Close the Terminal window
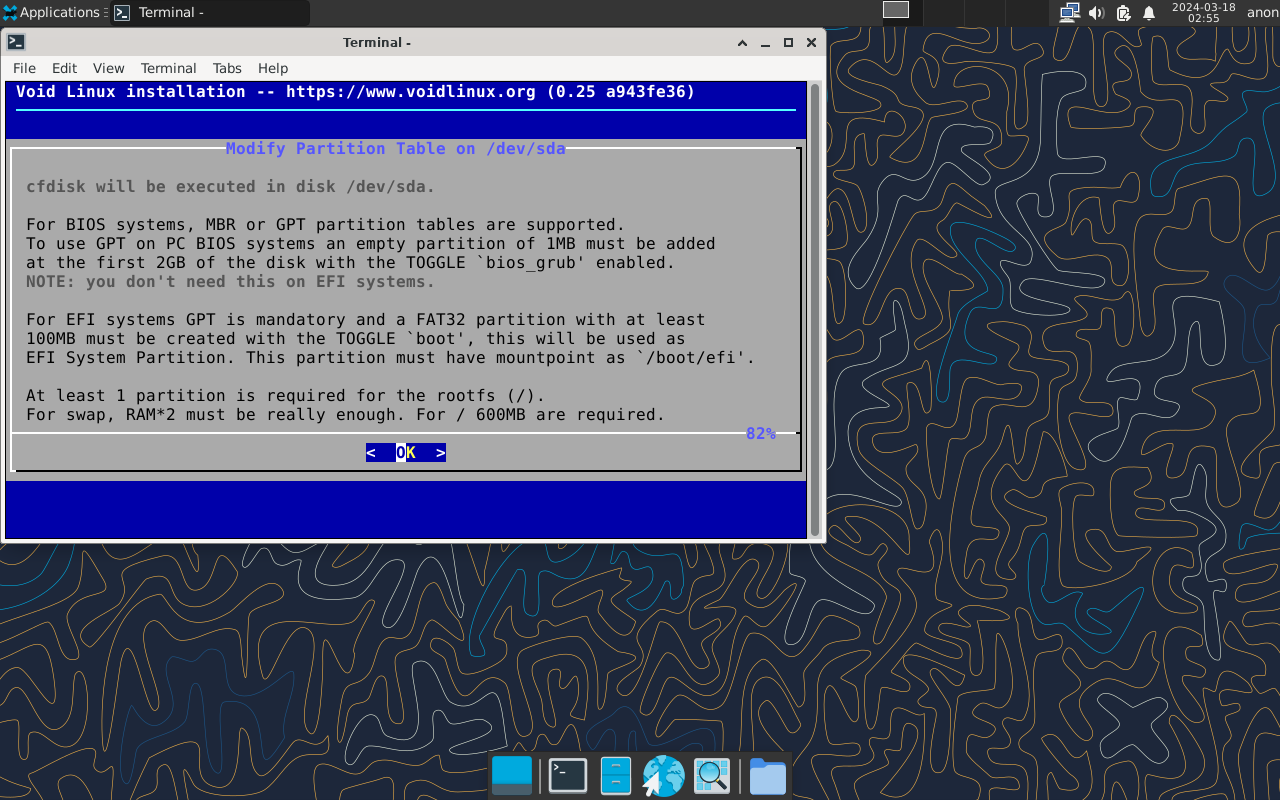The width and height of the screenshot is (1280, 800). point(811,42)
